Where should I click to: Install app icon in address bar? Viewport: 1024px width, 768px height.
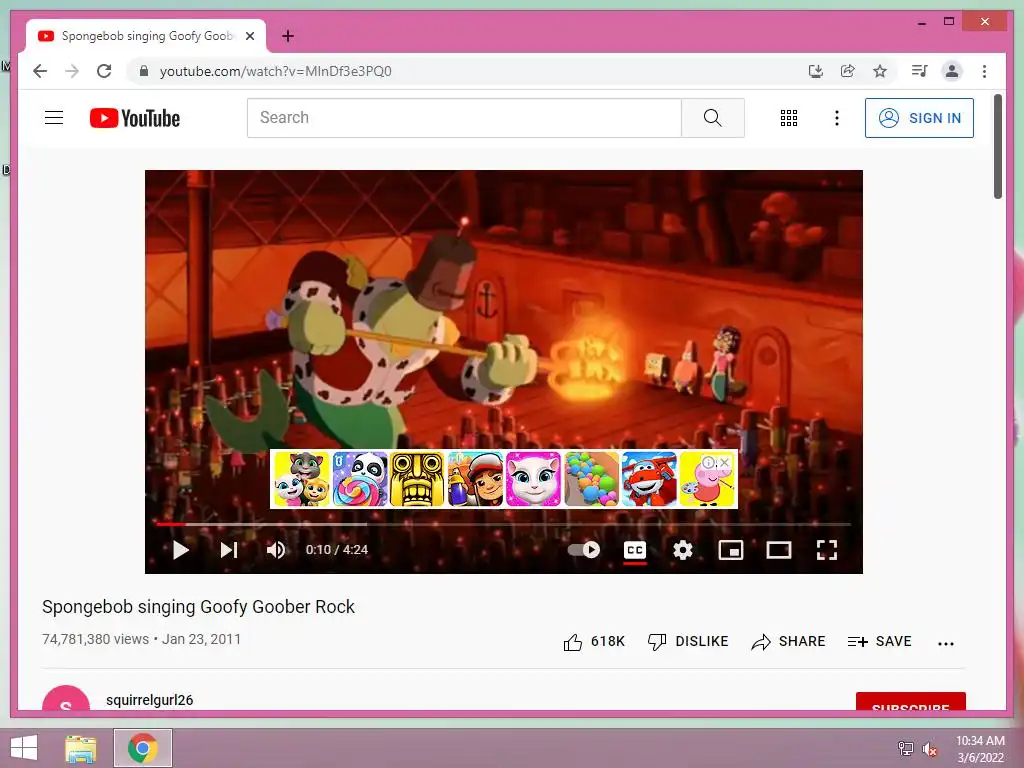(x=816, y=71)
